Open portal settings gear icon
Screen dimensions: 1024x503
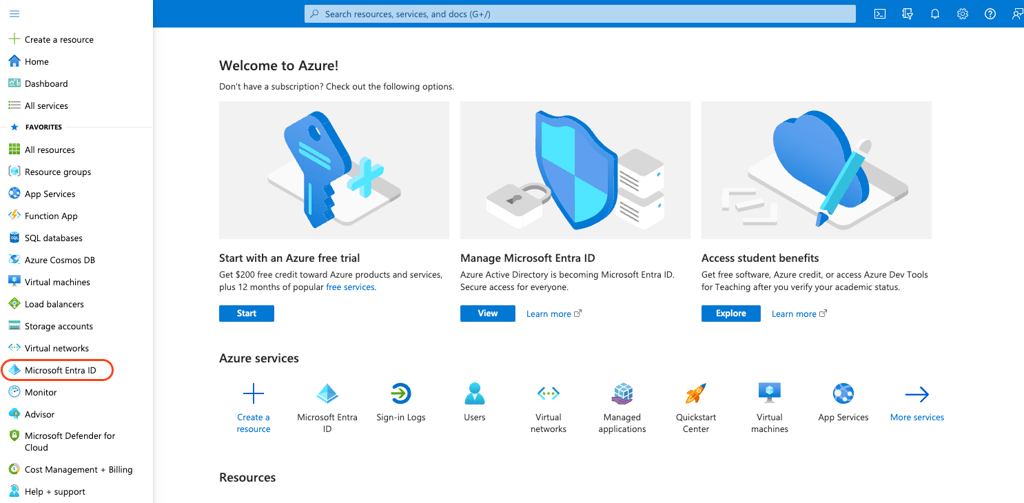pyautogui.click(x=963, y=14)
